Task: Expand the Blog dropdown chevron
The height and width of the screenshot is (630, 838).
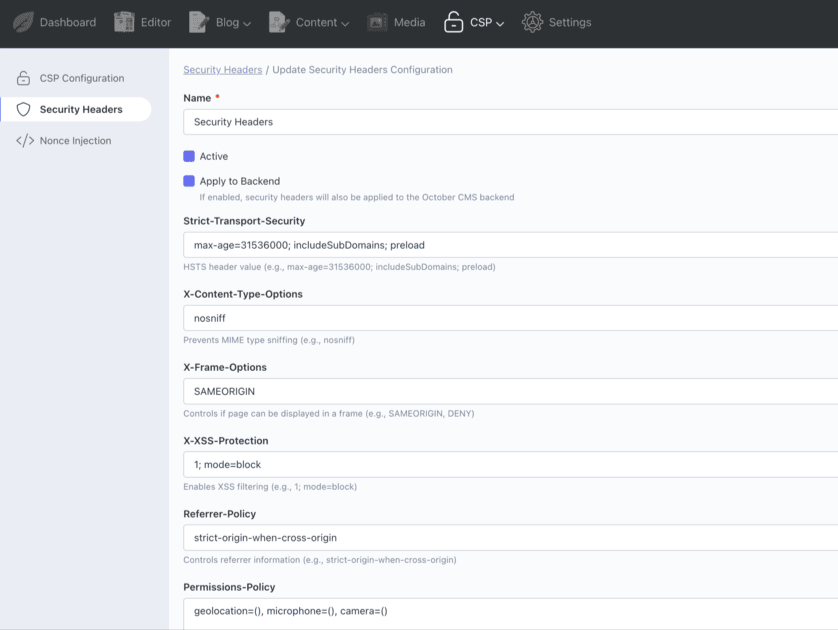Action: [x=247, y=23]
